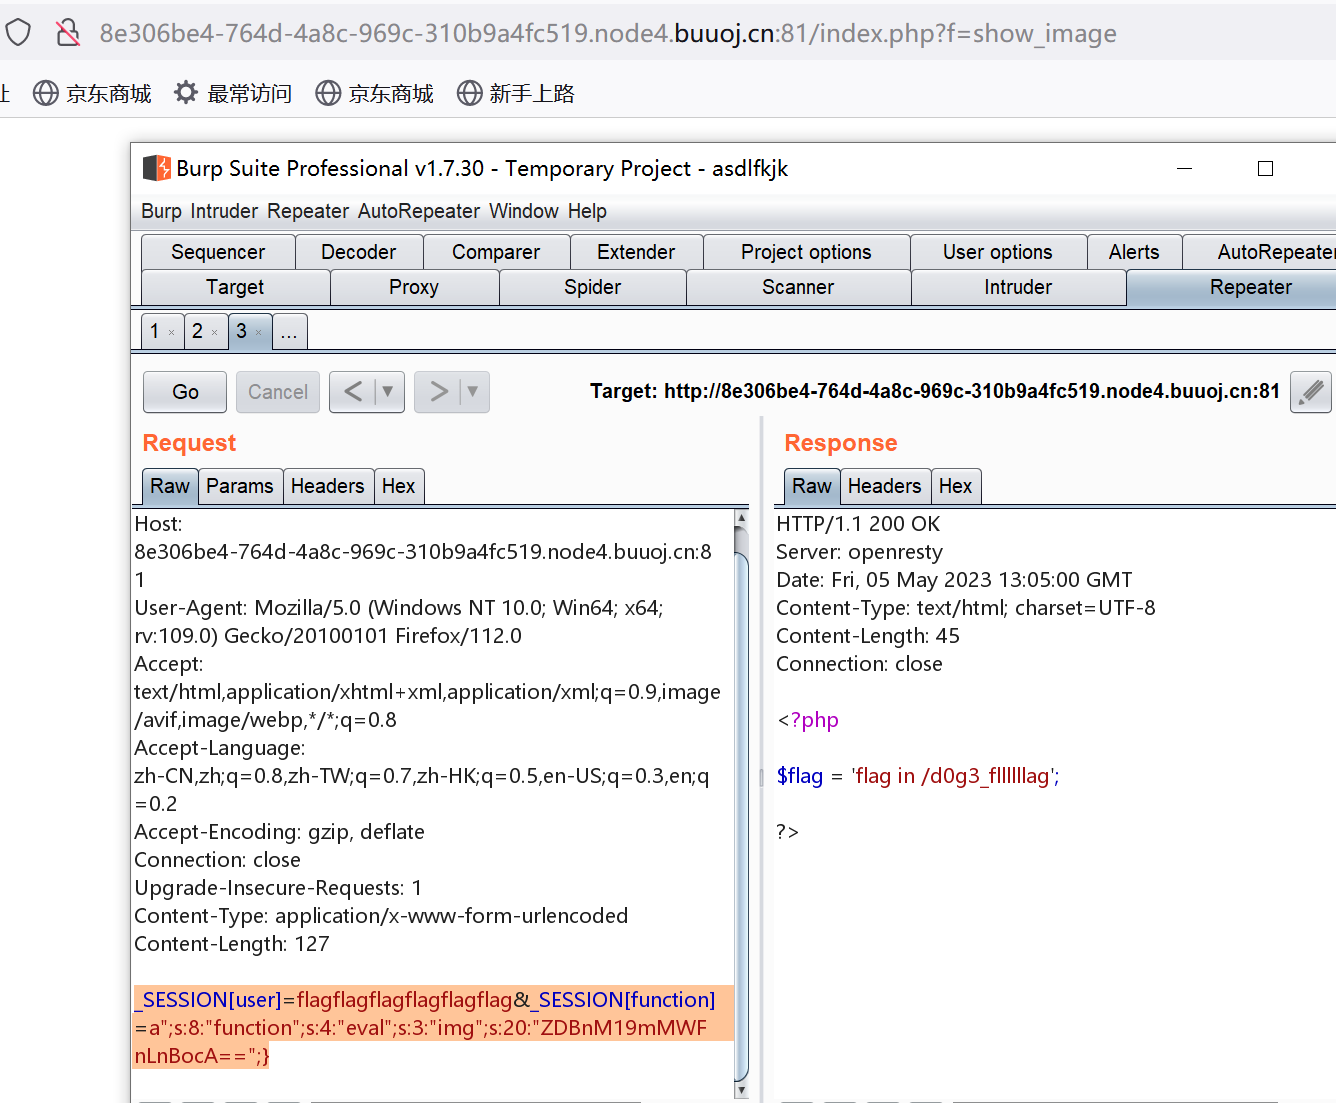This screenshot has width=1336, height=1103.
Task: Open the Help menu
Action: [x=587, y=211]
